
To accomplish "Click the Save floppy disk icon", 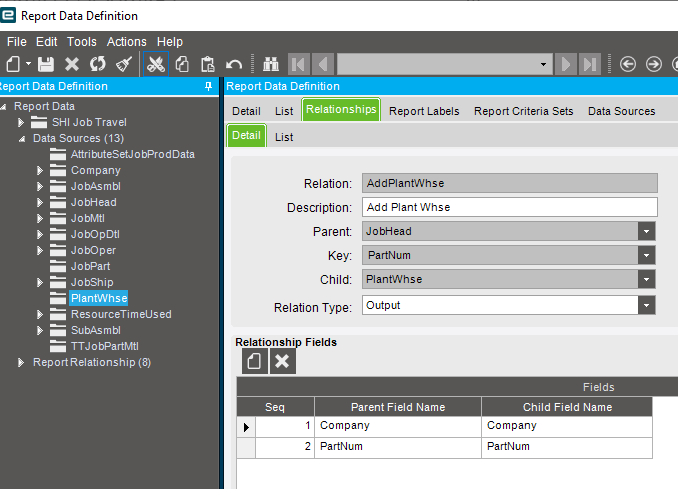I will 46,64.
